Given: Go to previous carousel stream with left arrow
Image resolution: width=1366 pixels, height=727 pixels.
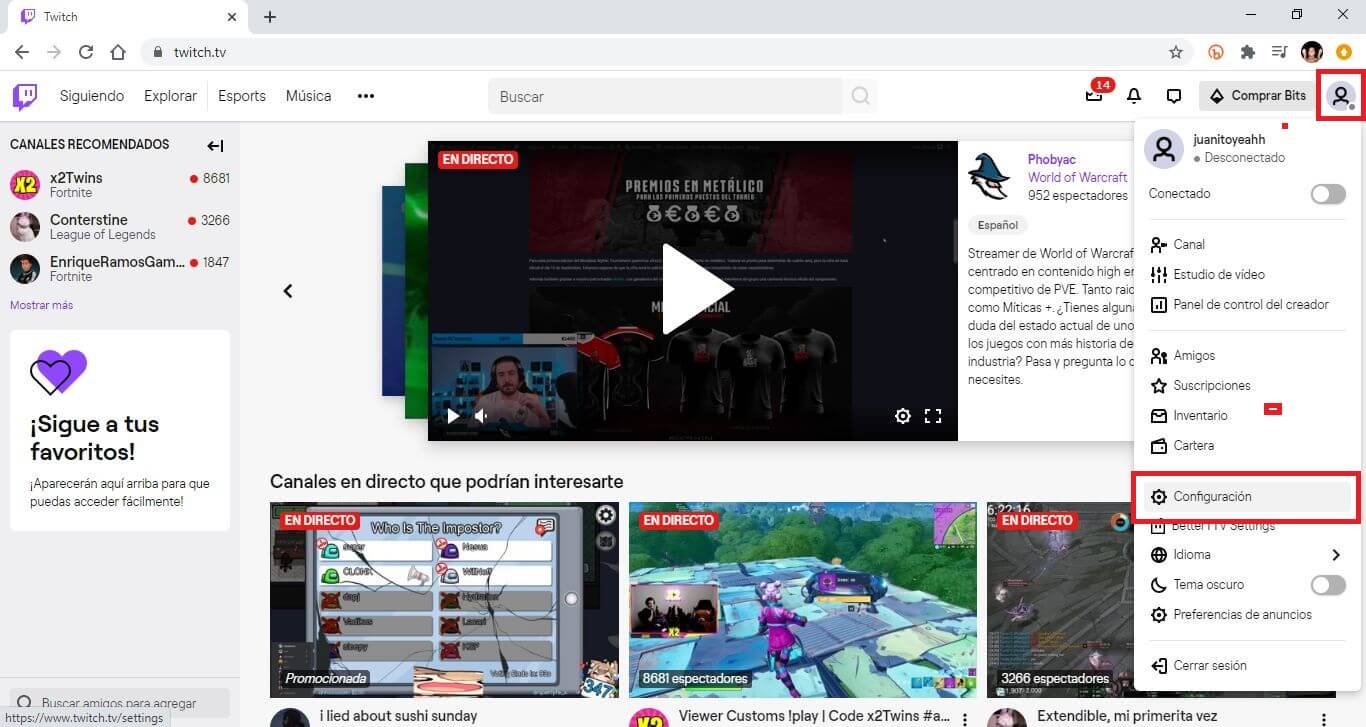Looking at the screenshot, I should point(288,291).
